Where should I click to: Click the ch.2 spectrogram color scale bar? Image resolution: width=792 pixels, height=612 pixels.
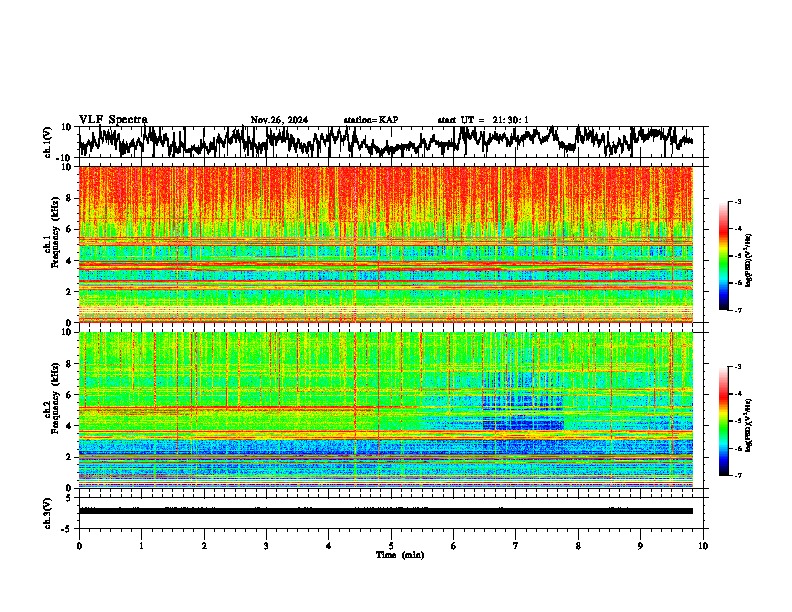coord(724,421)
